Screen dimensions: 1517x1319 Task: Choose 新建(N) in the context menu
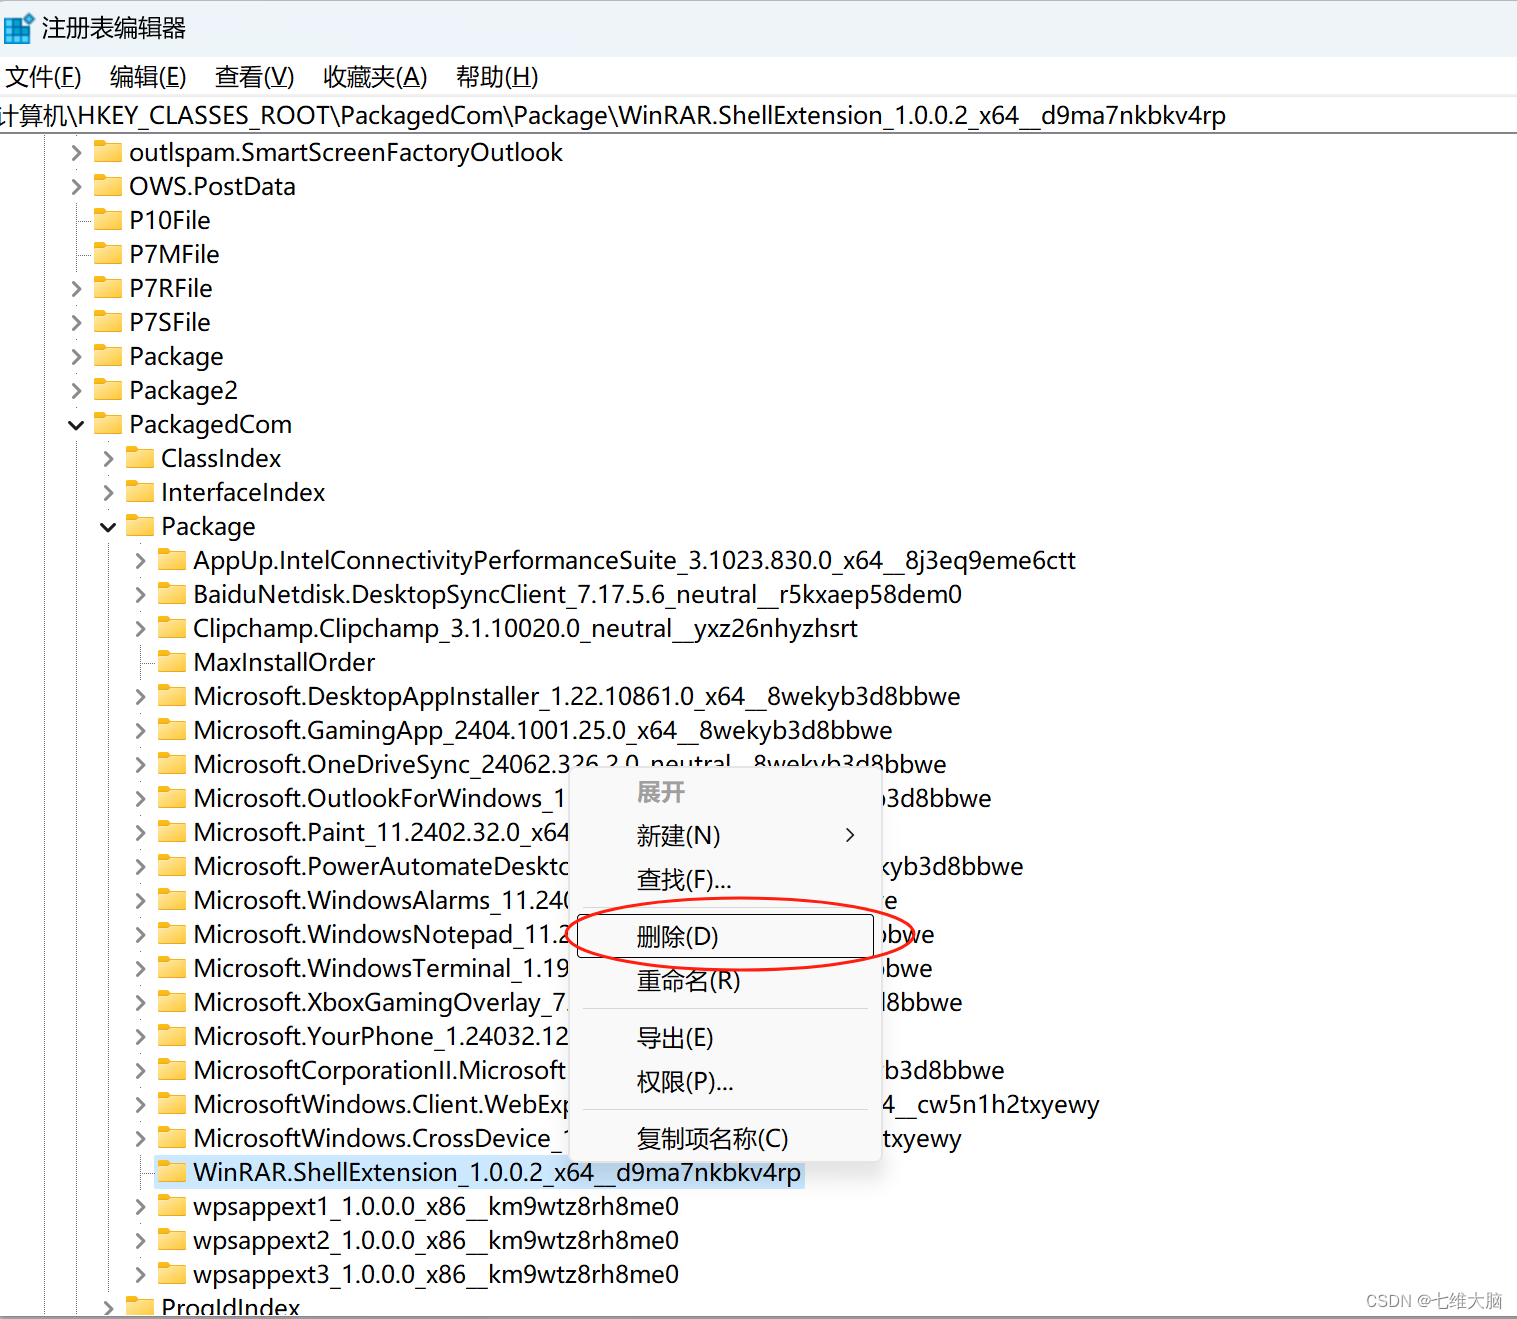coord(726,835)
